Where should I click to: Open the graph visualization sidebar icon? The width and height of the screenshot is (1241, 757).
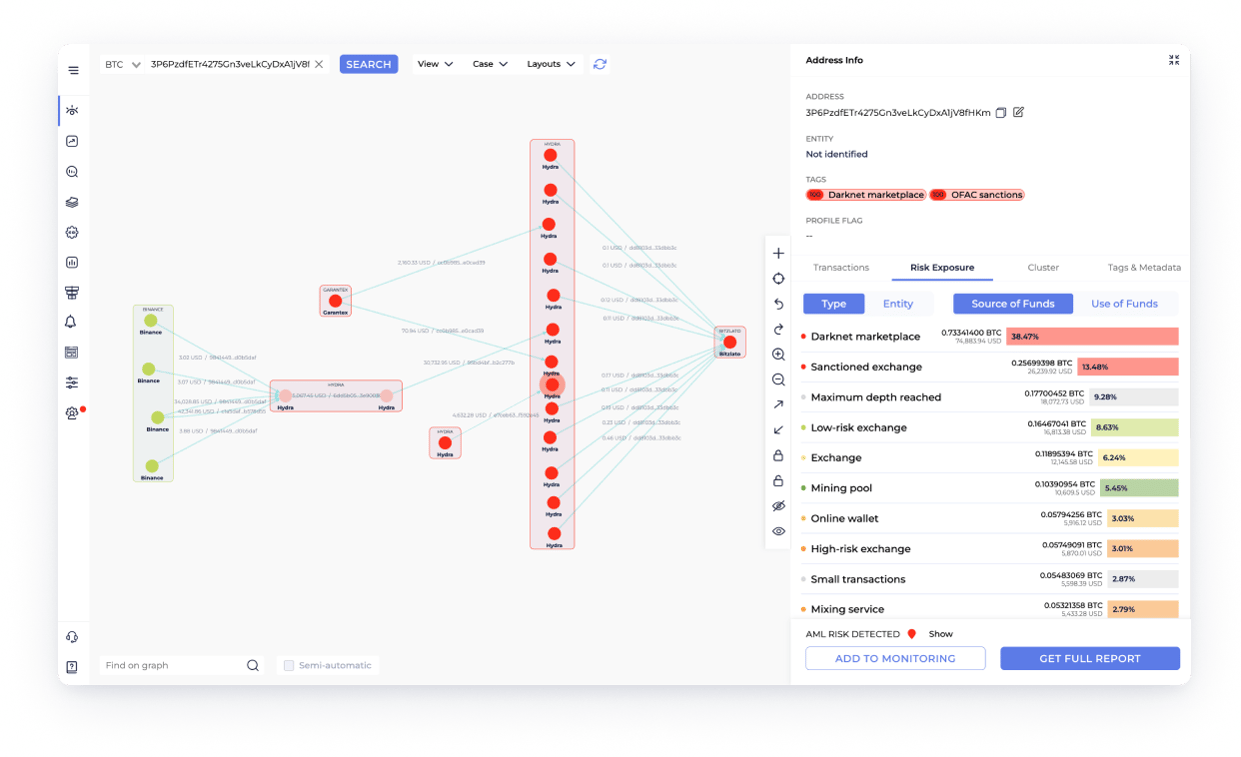coord(72,110)
